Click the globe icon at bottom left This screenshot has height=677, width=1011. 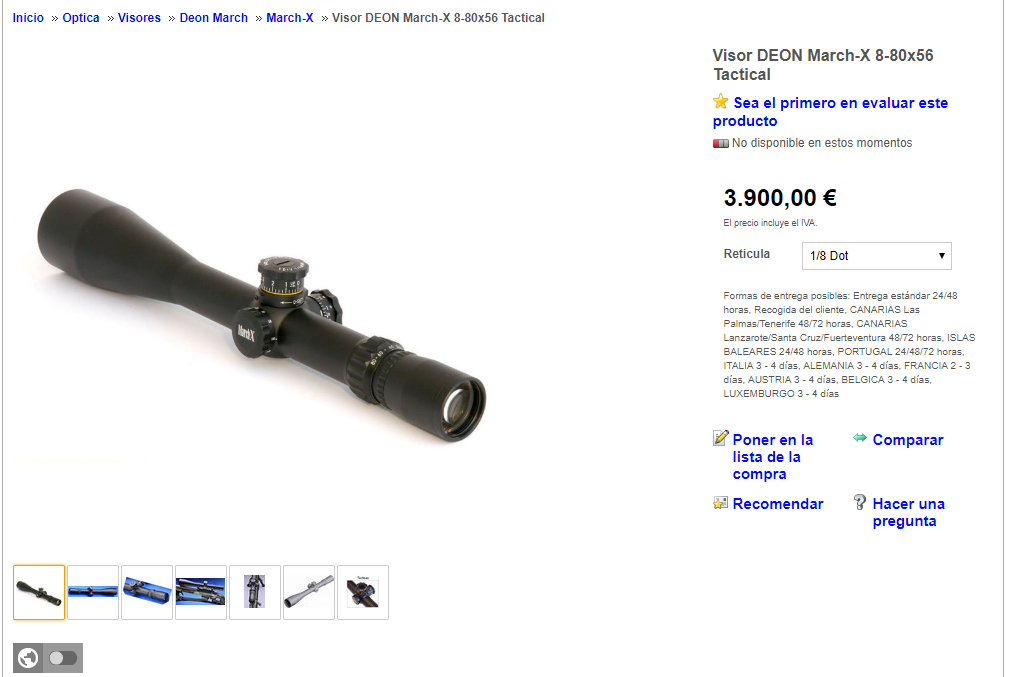click(x=28, y=658)
